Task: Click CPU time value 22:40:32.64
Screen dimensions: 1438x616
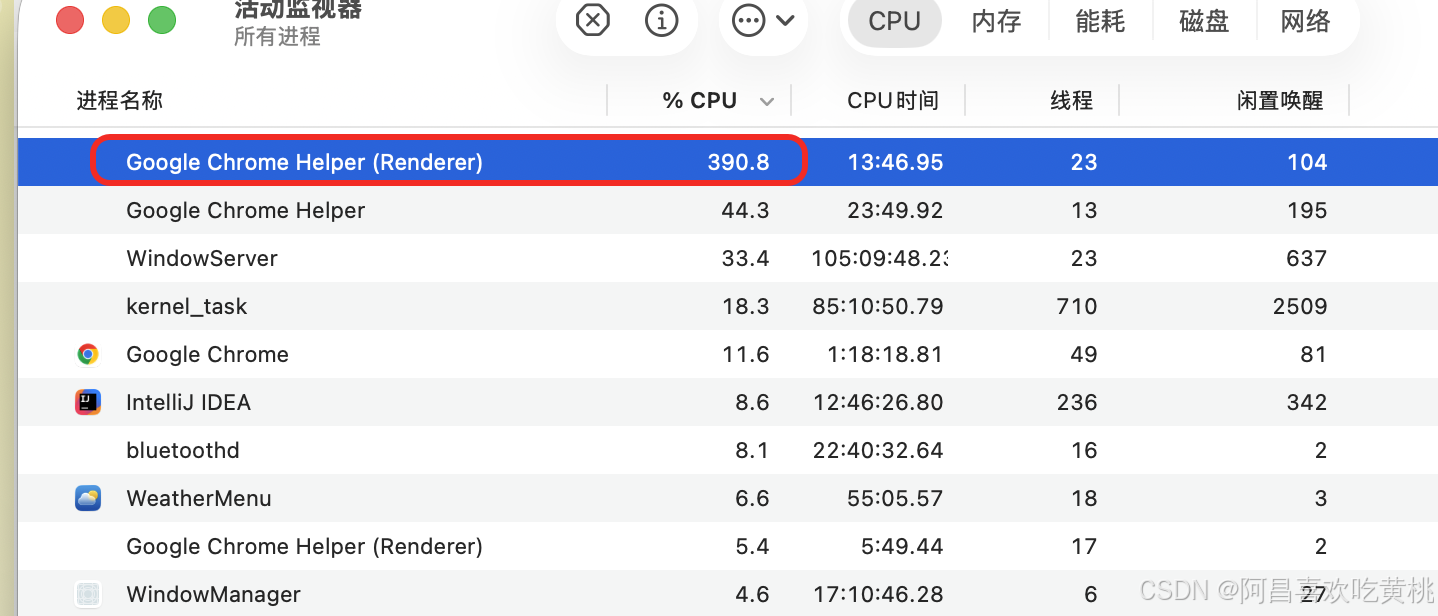Action: point(878,450)
